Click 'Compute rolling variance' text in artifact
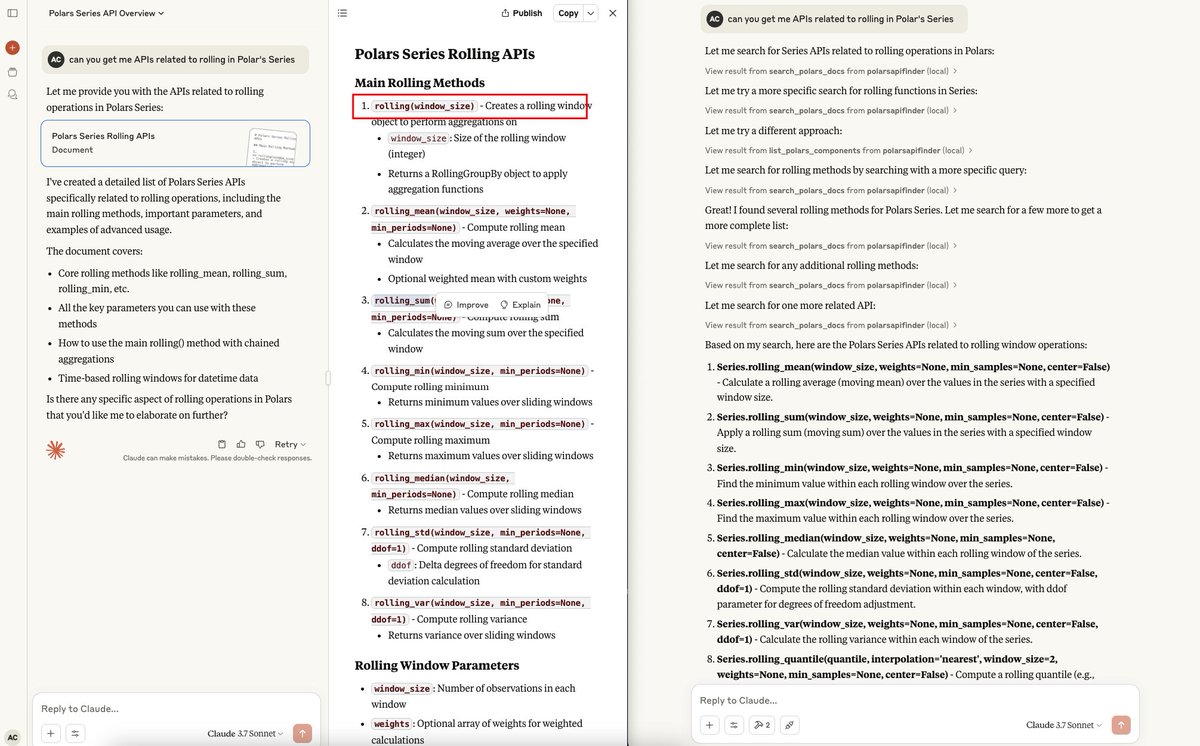This screenshot has height=746, width=1200. coord(472,619)
